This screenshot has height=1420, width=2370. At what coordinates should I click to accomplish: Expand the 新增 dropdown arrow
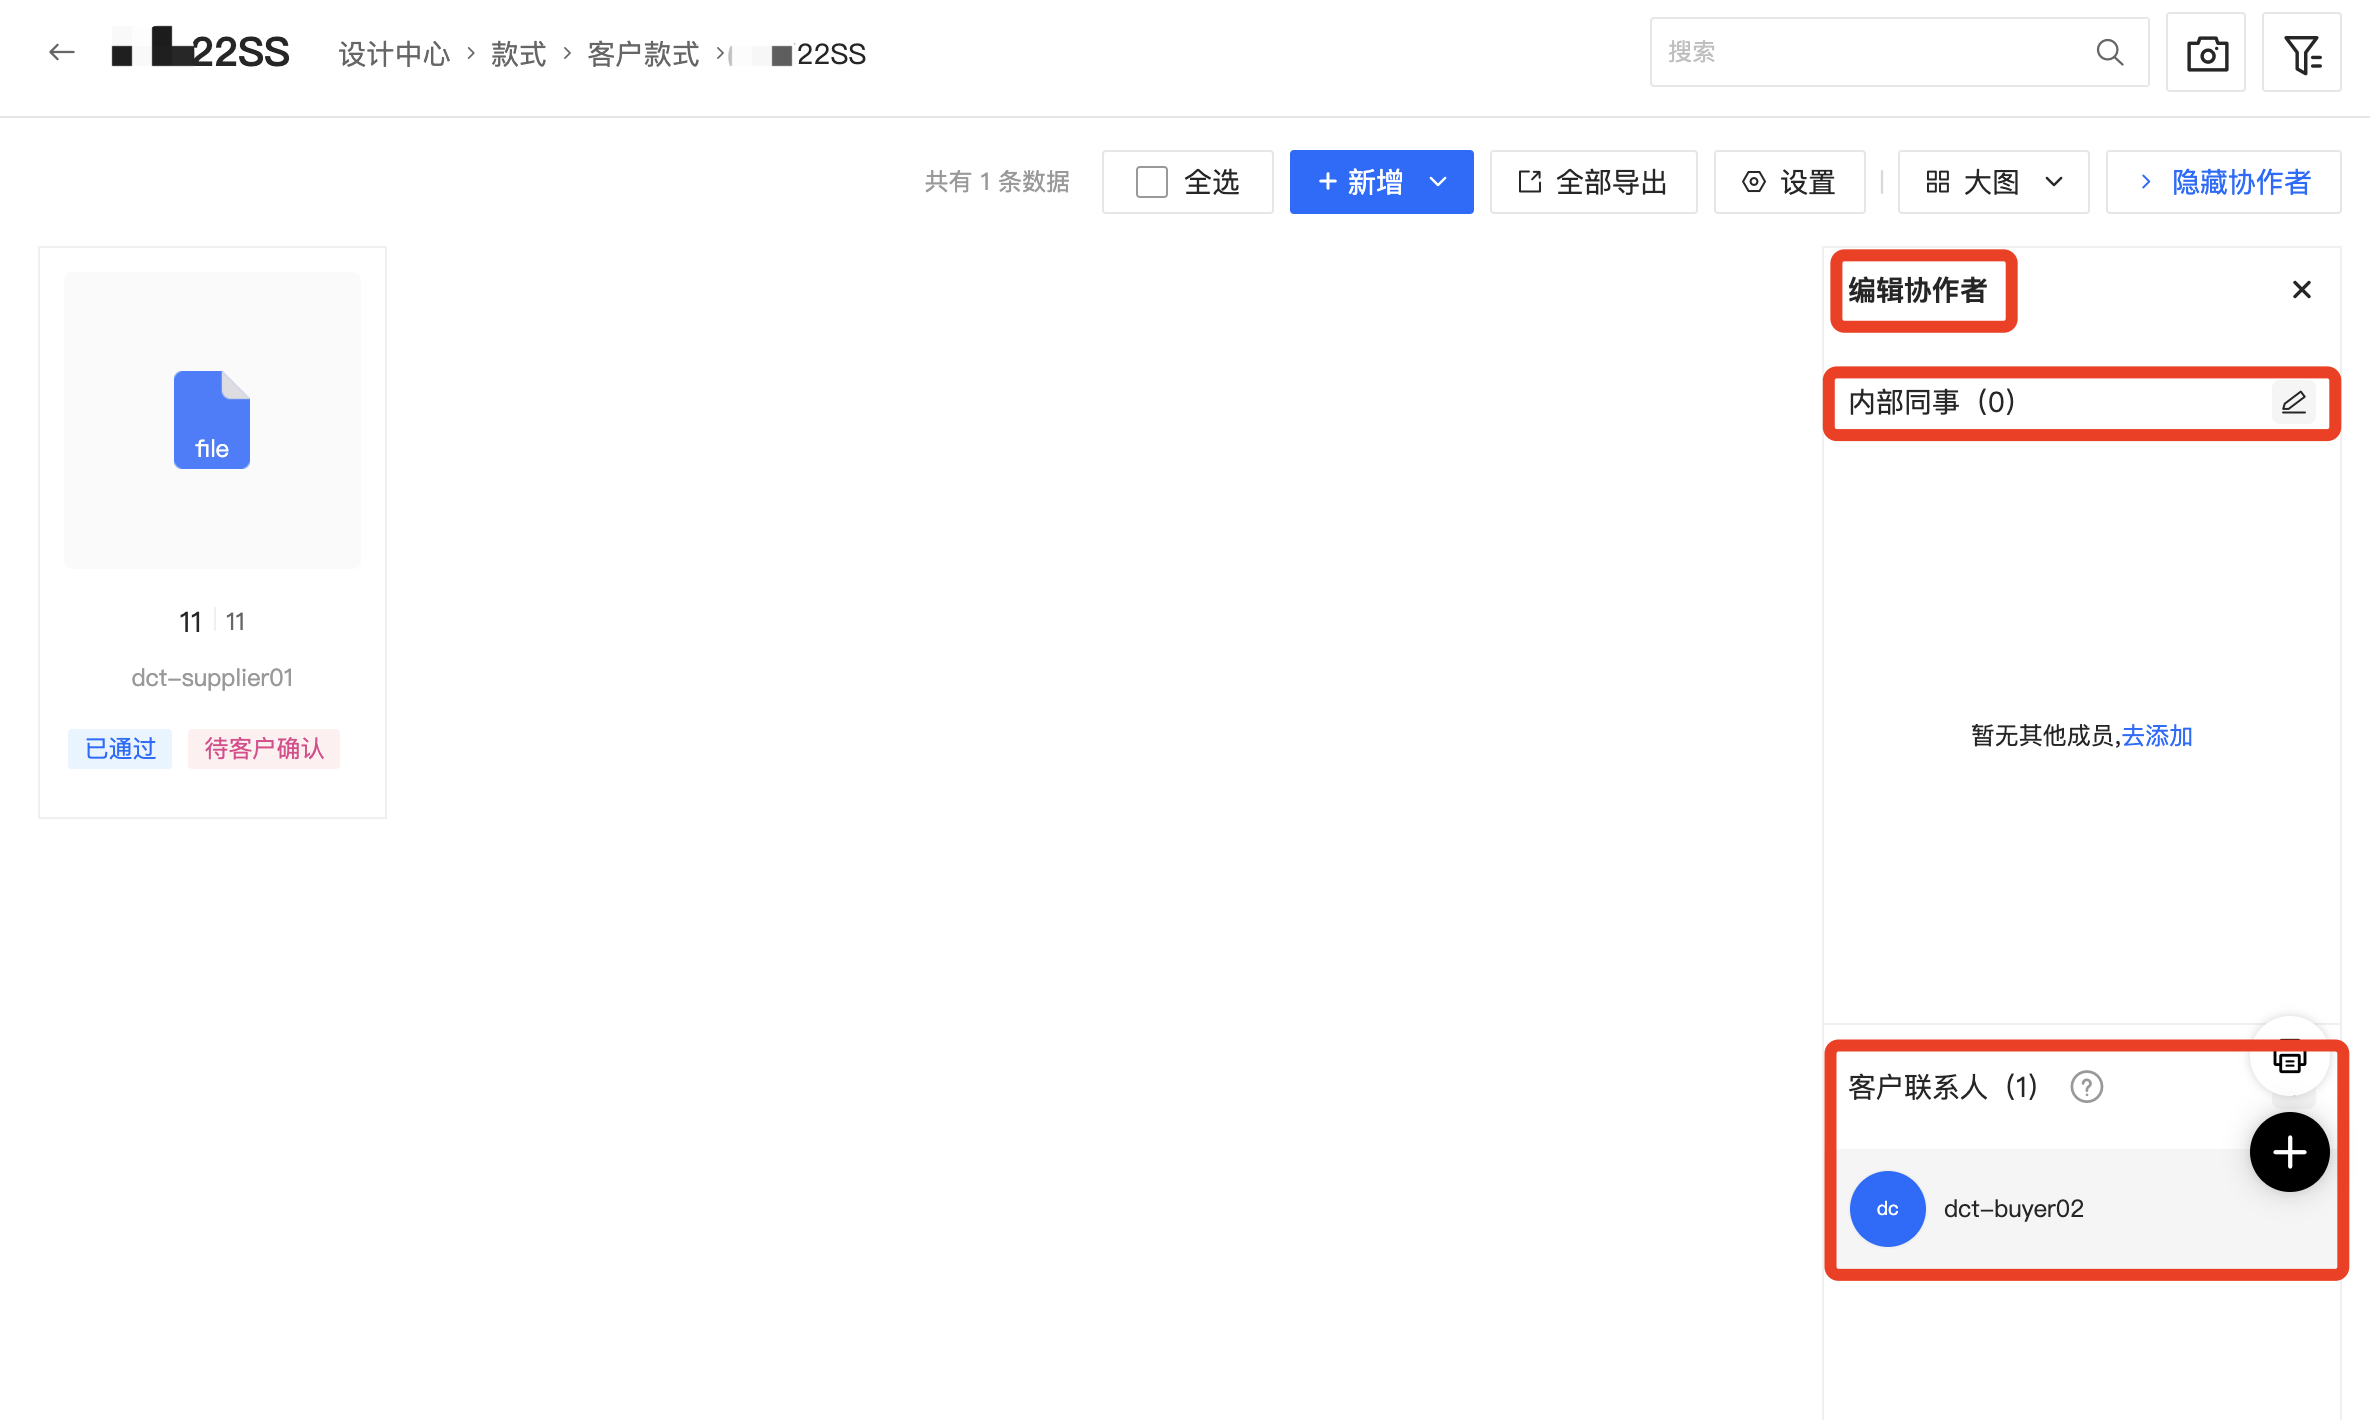1438,182
